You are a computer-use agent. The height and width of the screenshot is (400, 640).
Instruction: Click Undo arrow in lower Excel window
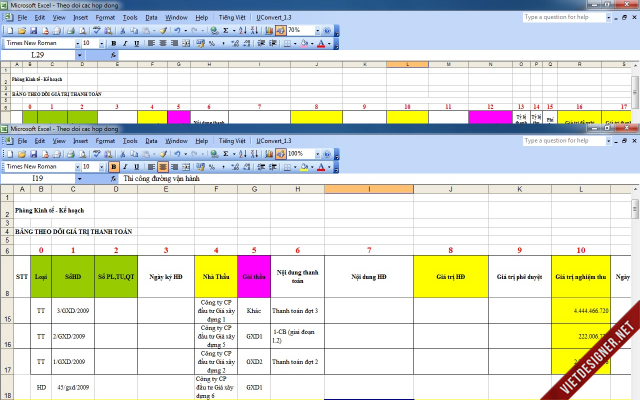pos(175,153)
